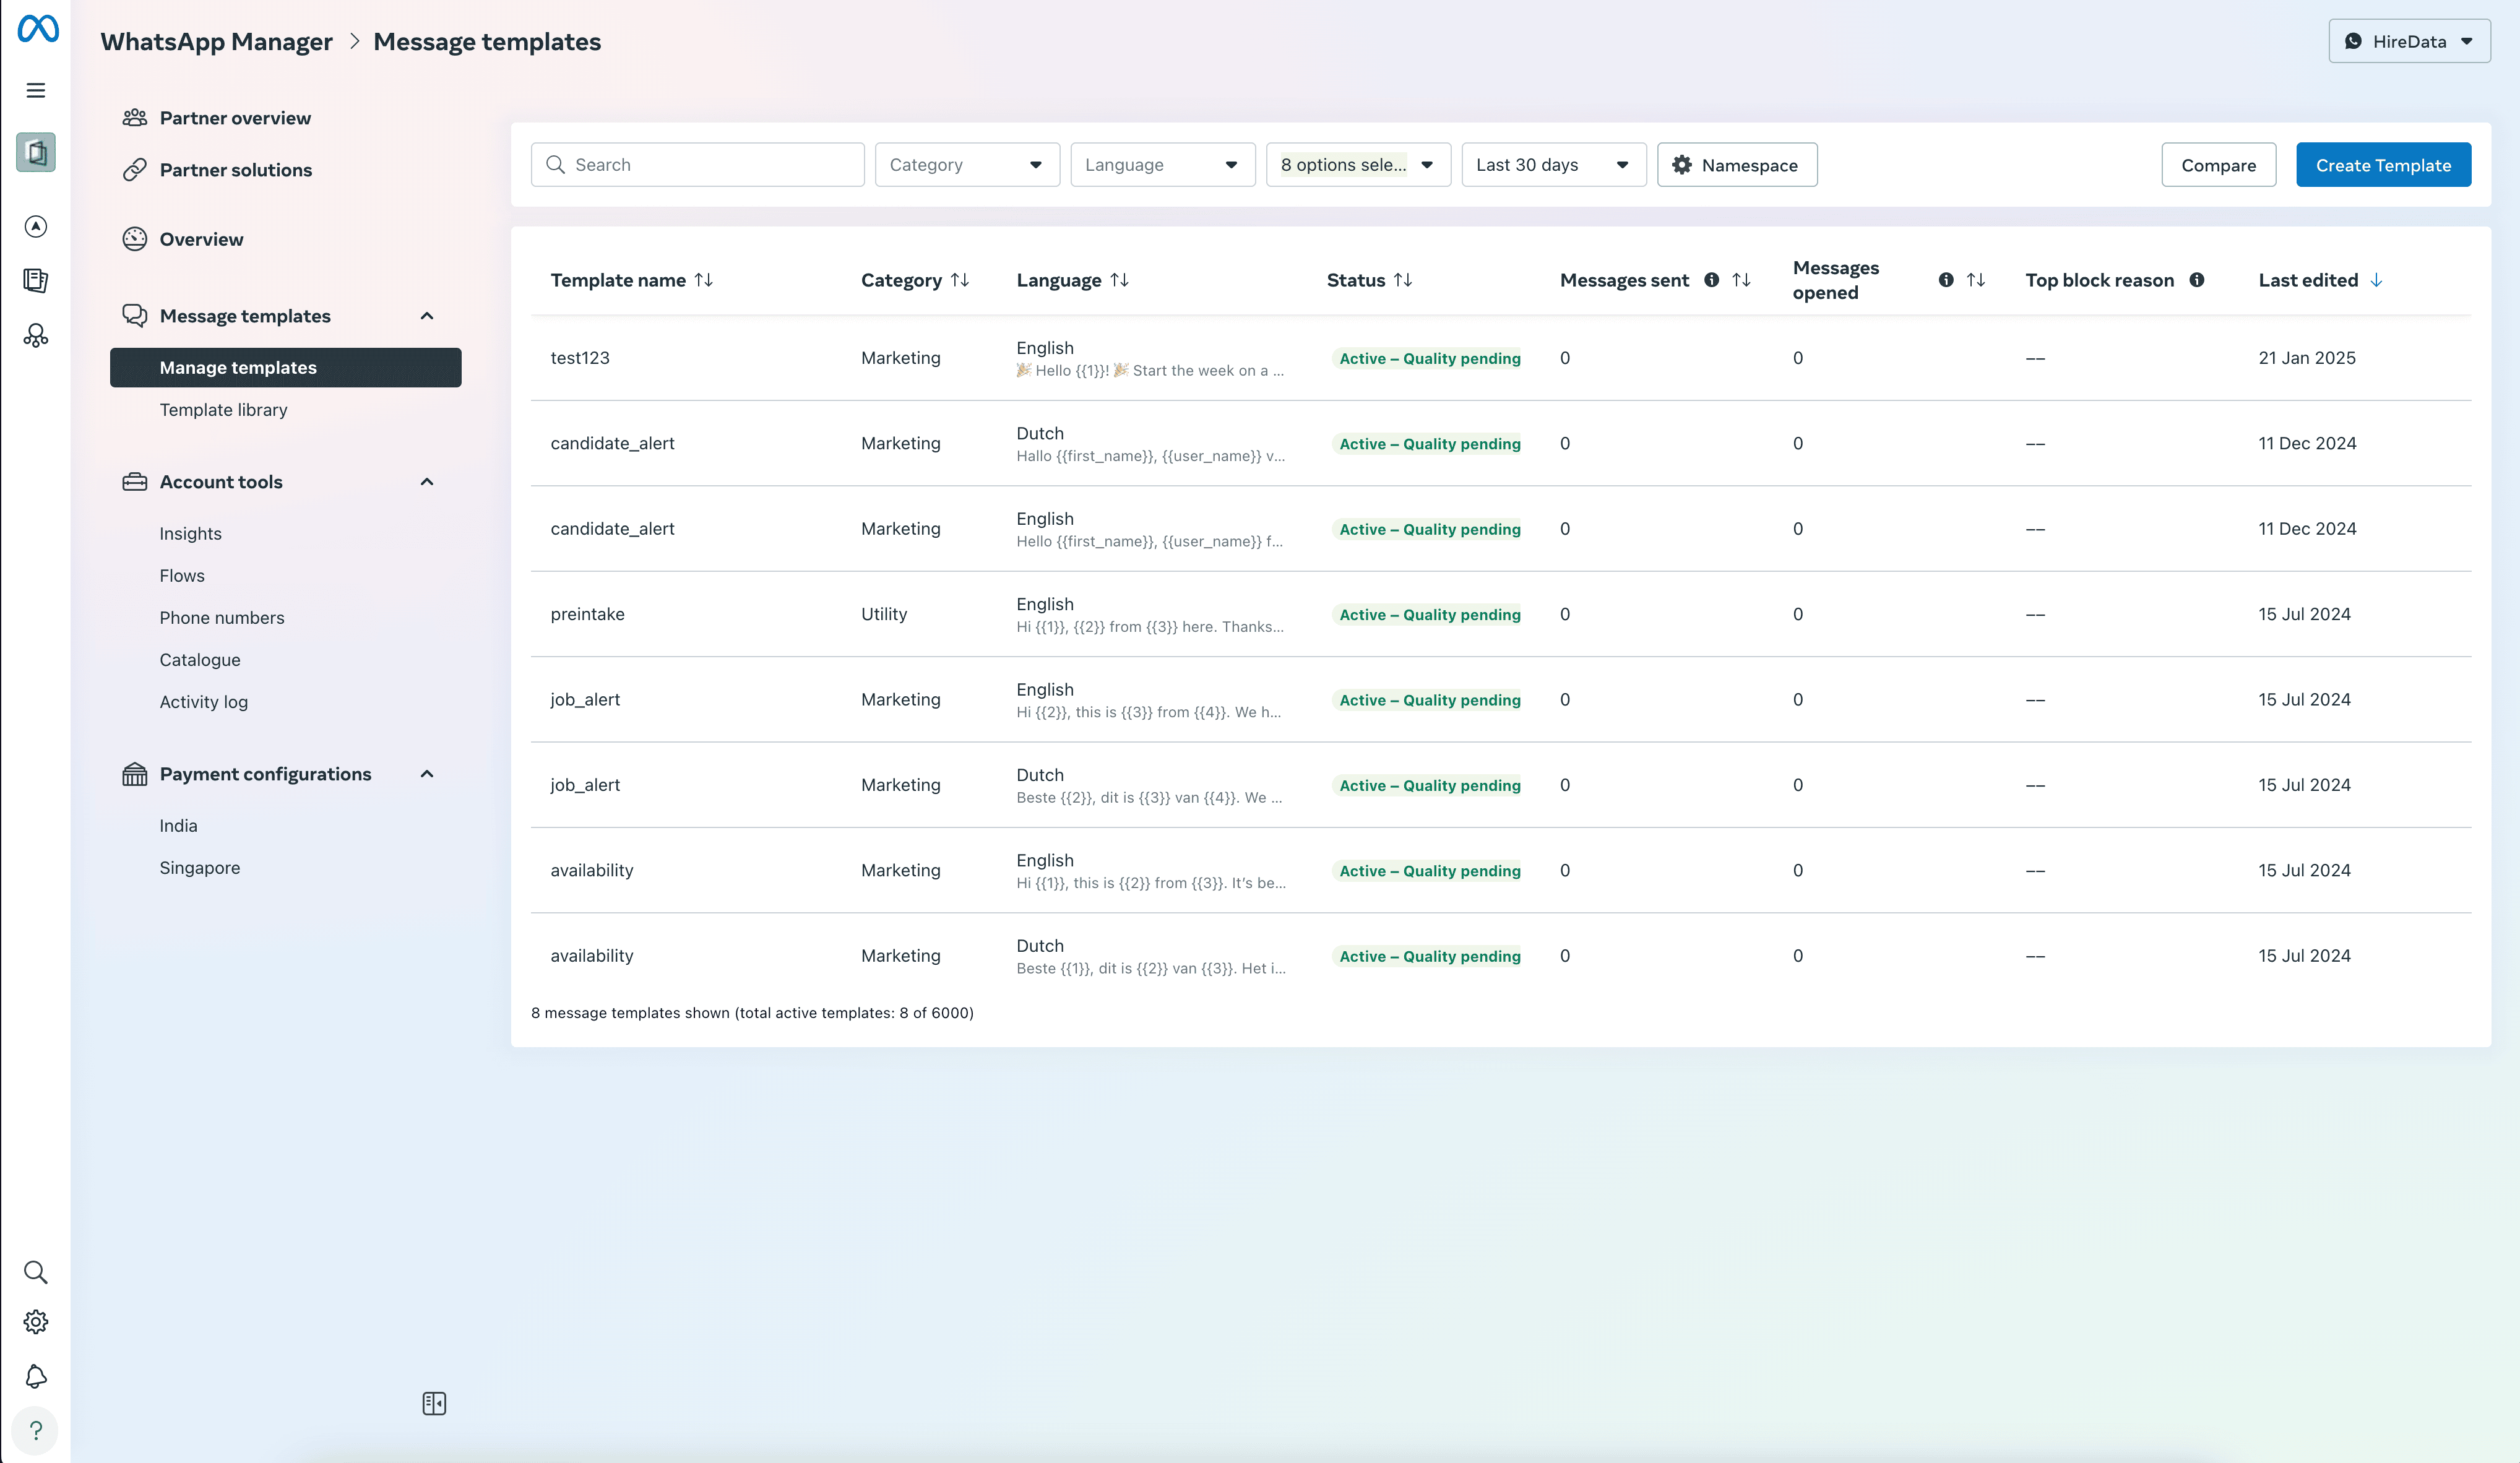Go to Template library in sidebar
Viewport: 2520px width, 1463px height.
(x=223, y=410)
